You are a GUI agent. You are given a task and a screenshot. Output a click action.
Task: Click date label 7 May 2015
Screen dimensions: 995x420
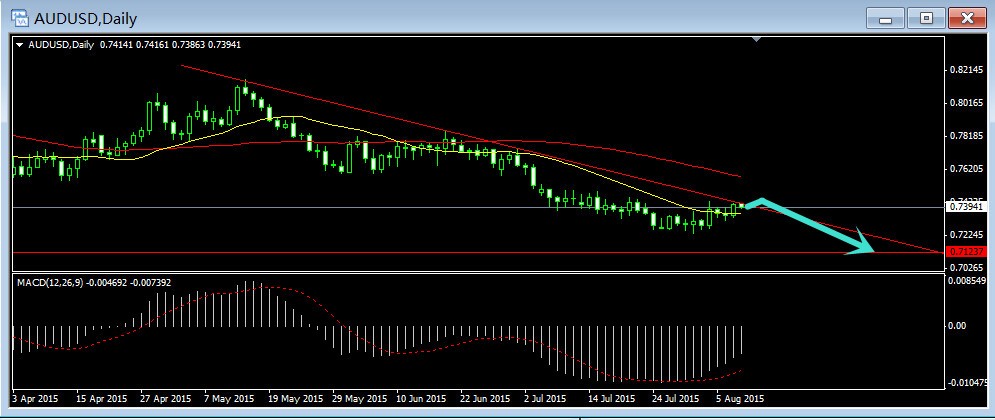click(230, 398)
